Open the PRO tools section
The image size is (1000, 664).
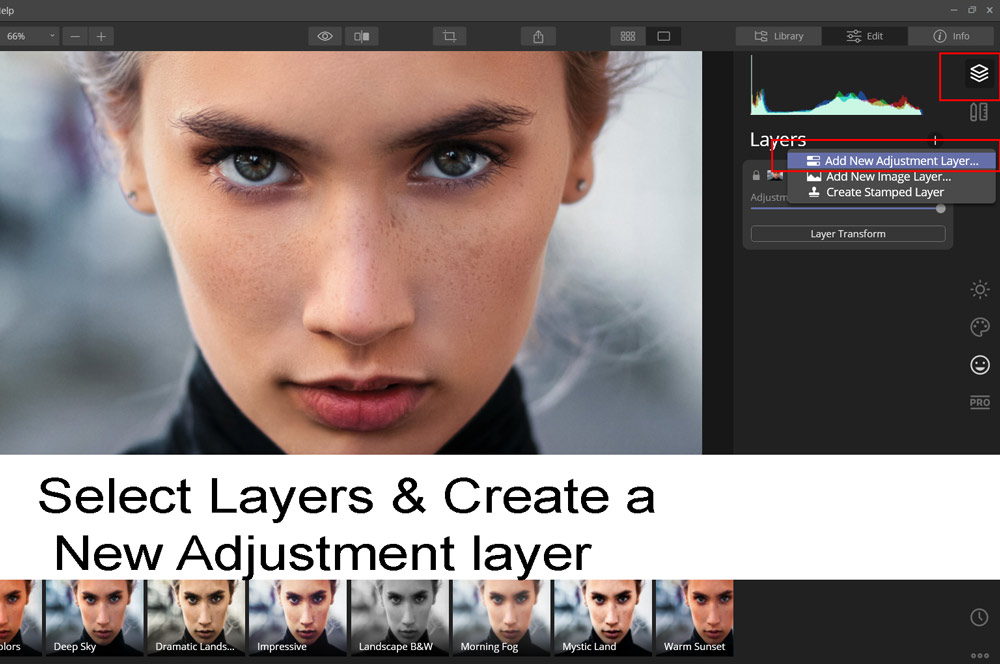pos(980,402)
